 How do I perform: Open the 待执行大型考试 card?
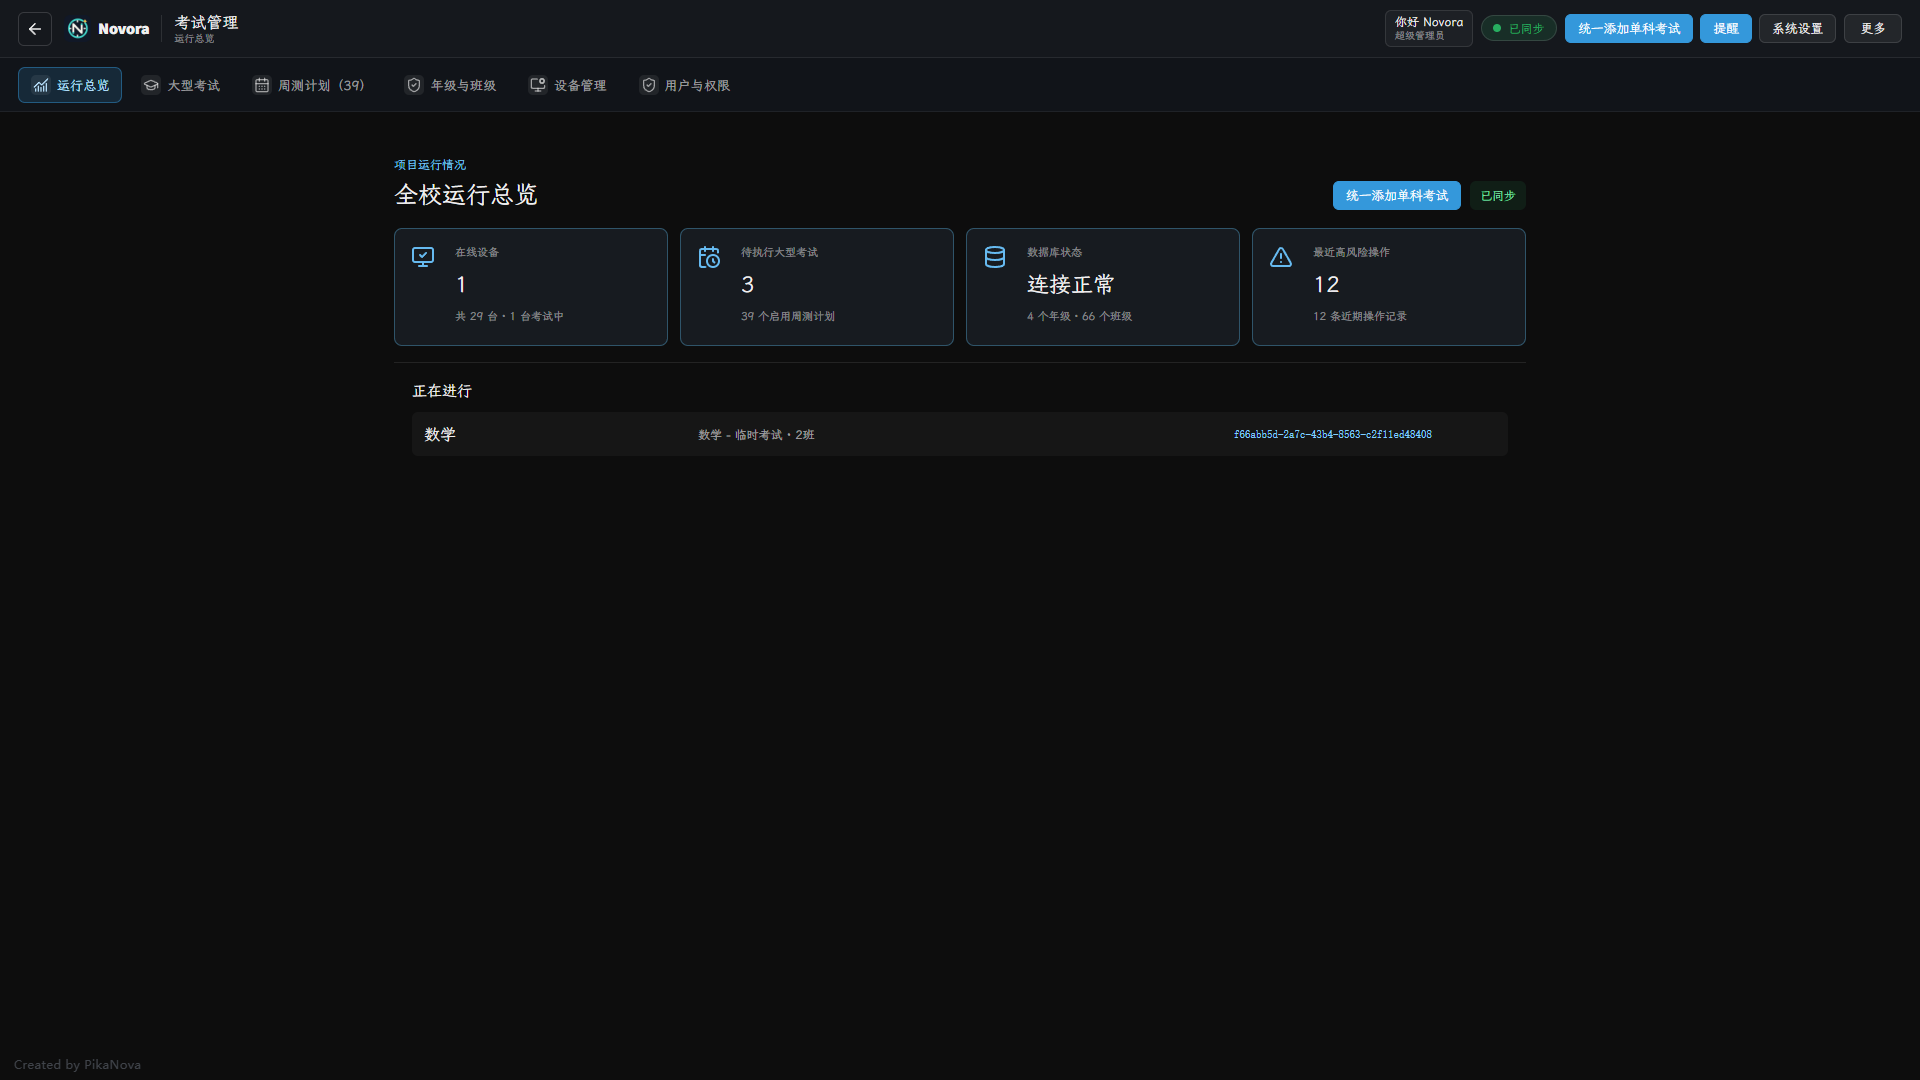pos(817,287)
